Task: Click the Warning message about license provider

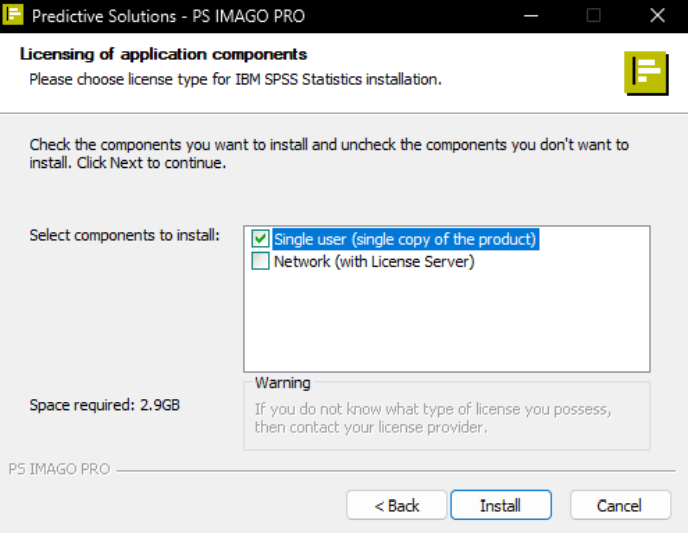Action: [x=433, y=418]
